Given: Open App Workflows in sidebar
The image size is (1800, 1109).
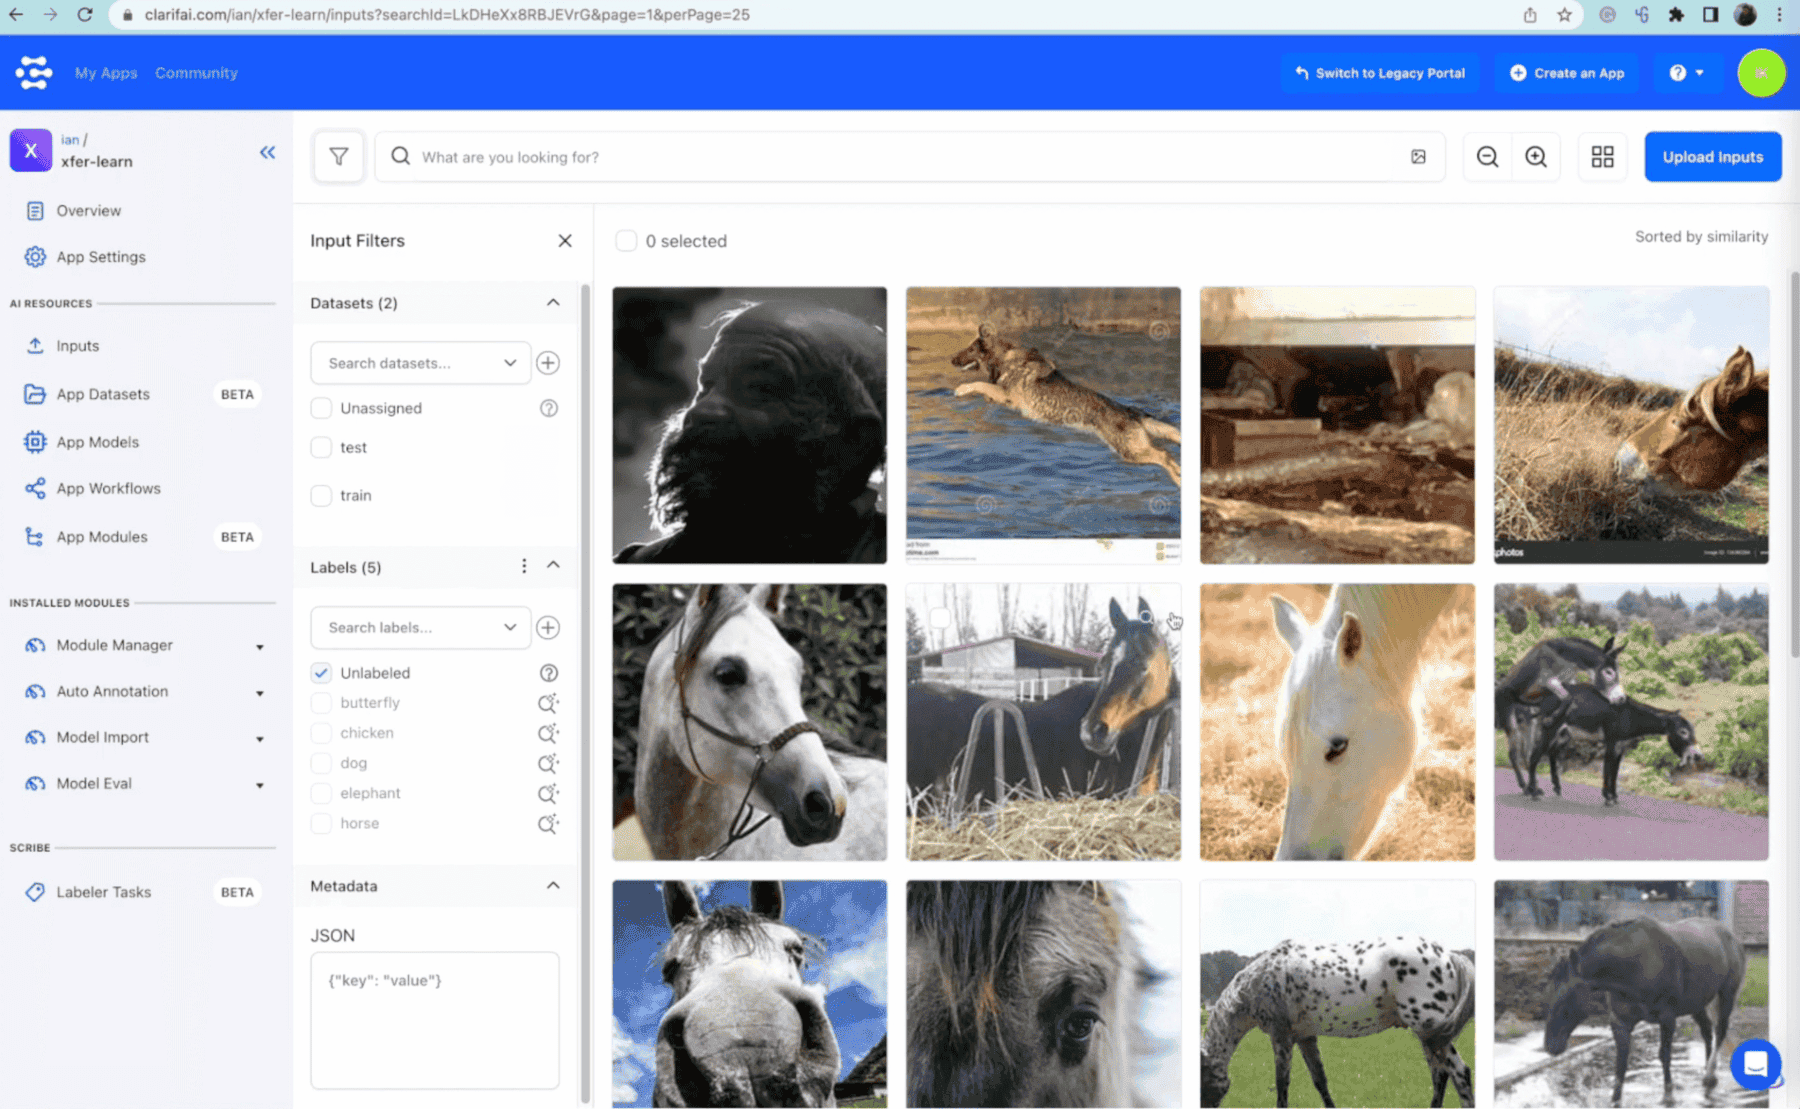Looking at the screenshot, I should pyautogui.click(x=108, y=488).
